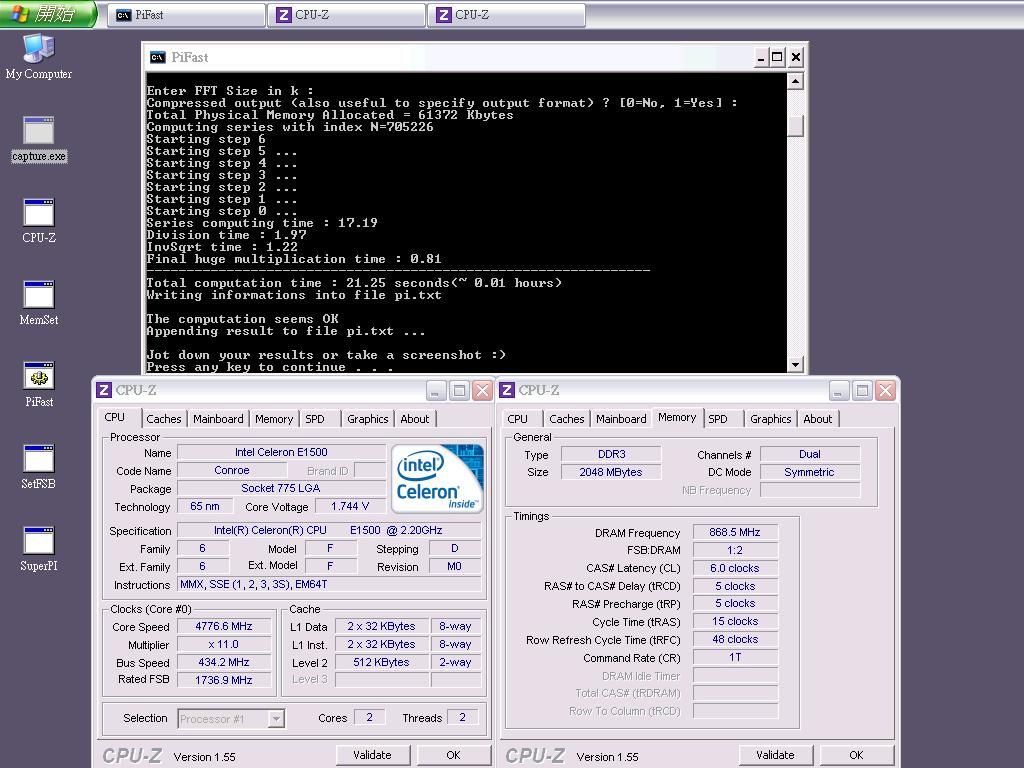Image resolution: width=1024 pixels, height=768 pixels.
Task: Click the FSB:DRAM ratio value 1:2
Action: [x=735, y=550]
